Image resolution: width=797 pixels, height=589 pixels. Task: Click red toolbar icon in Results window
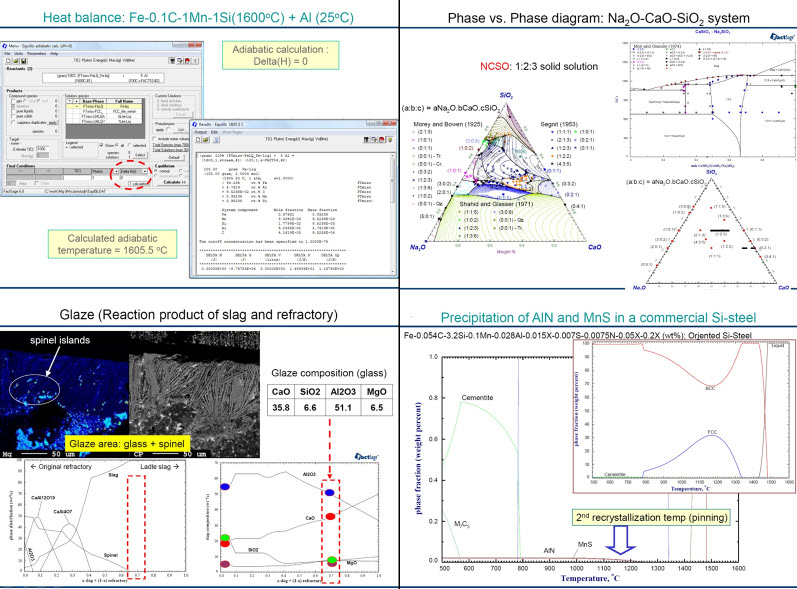pos(382,139)
